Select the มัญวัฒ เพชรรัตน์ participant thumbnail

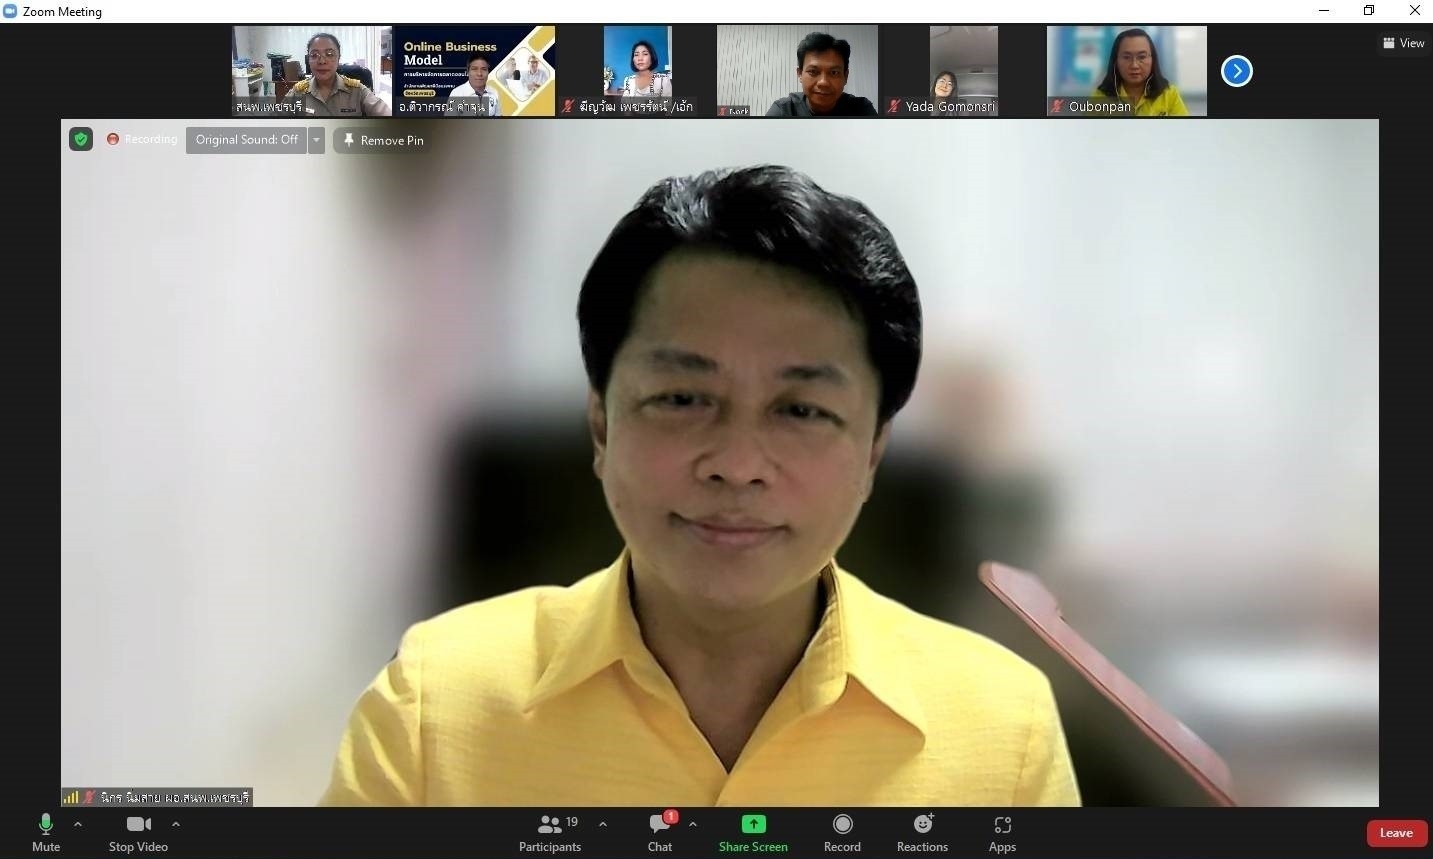[637, 71]
